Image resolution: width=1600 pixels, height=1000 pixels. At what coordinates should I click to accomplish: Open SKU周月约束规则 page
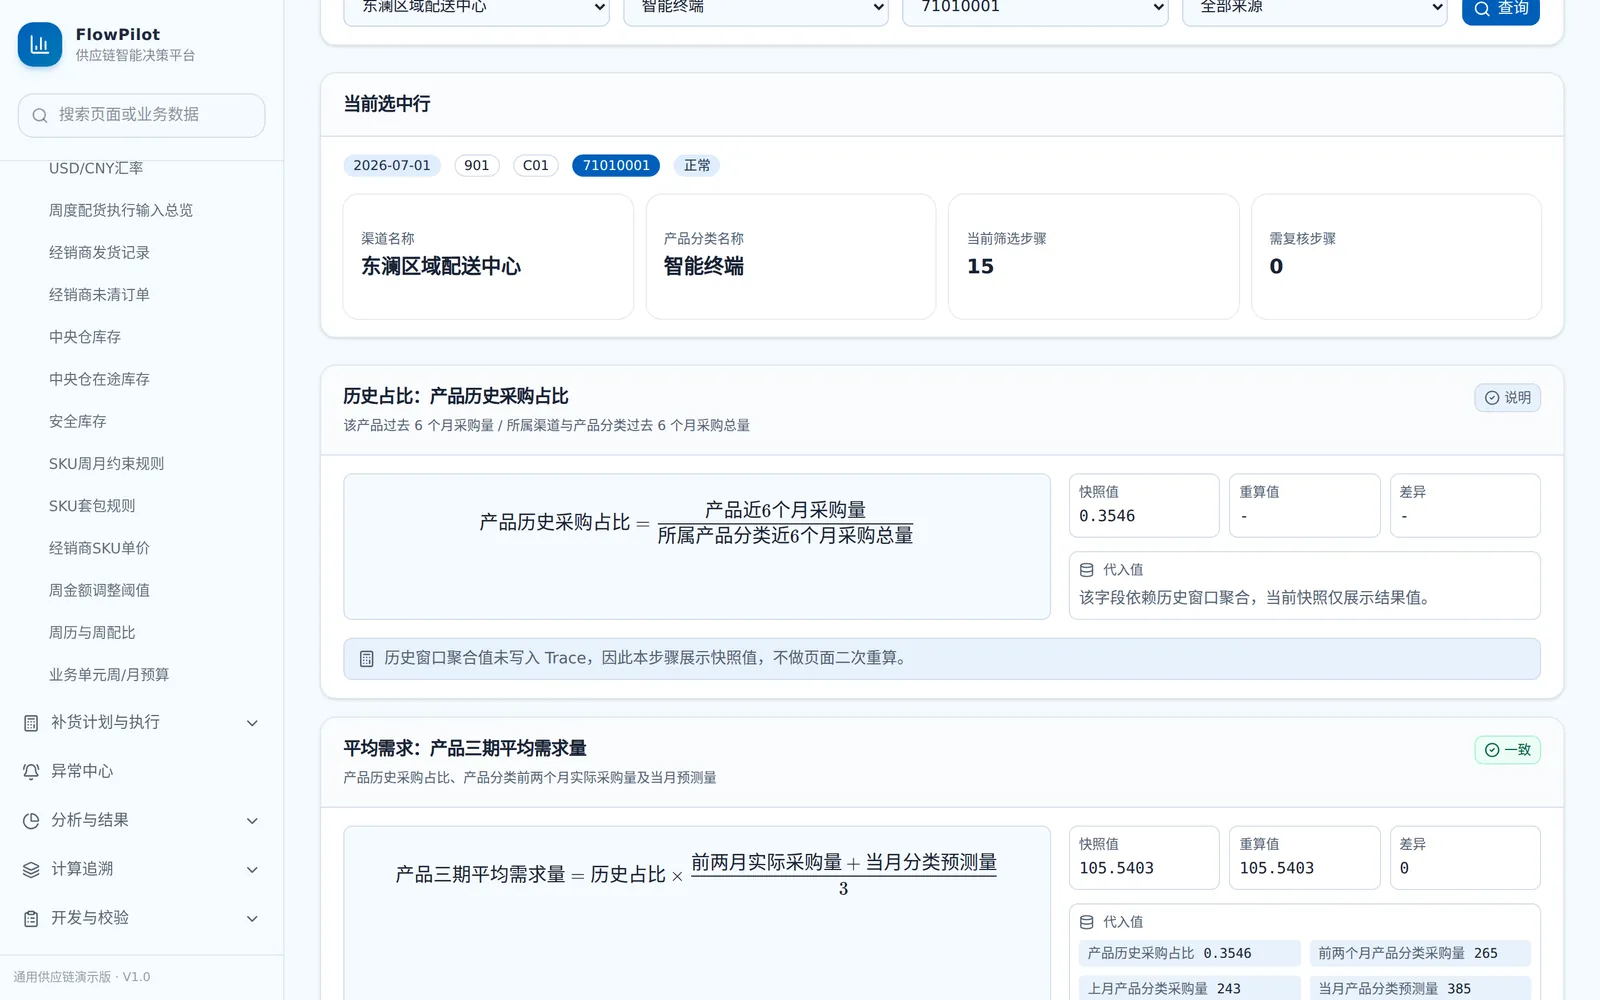tap(106, 463)
